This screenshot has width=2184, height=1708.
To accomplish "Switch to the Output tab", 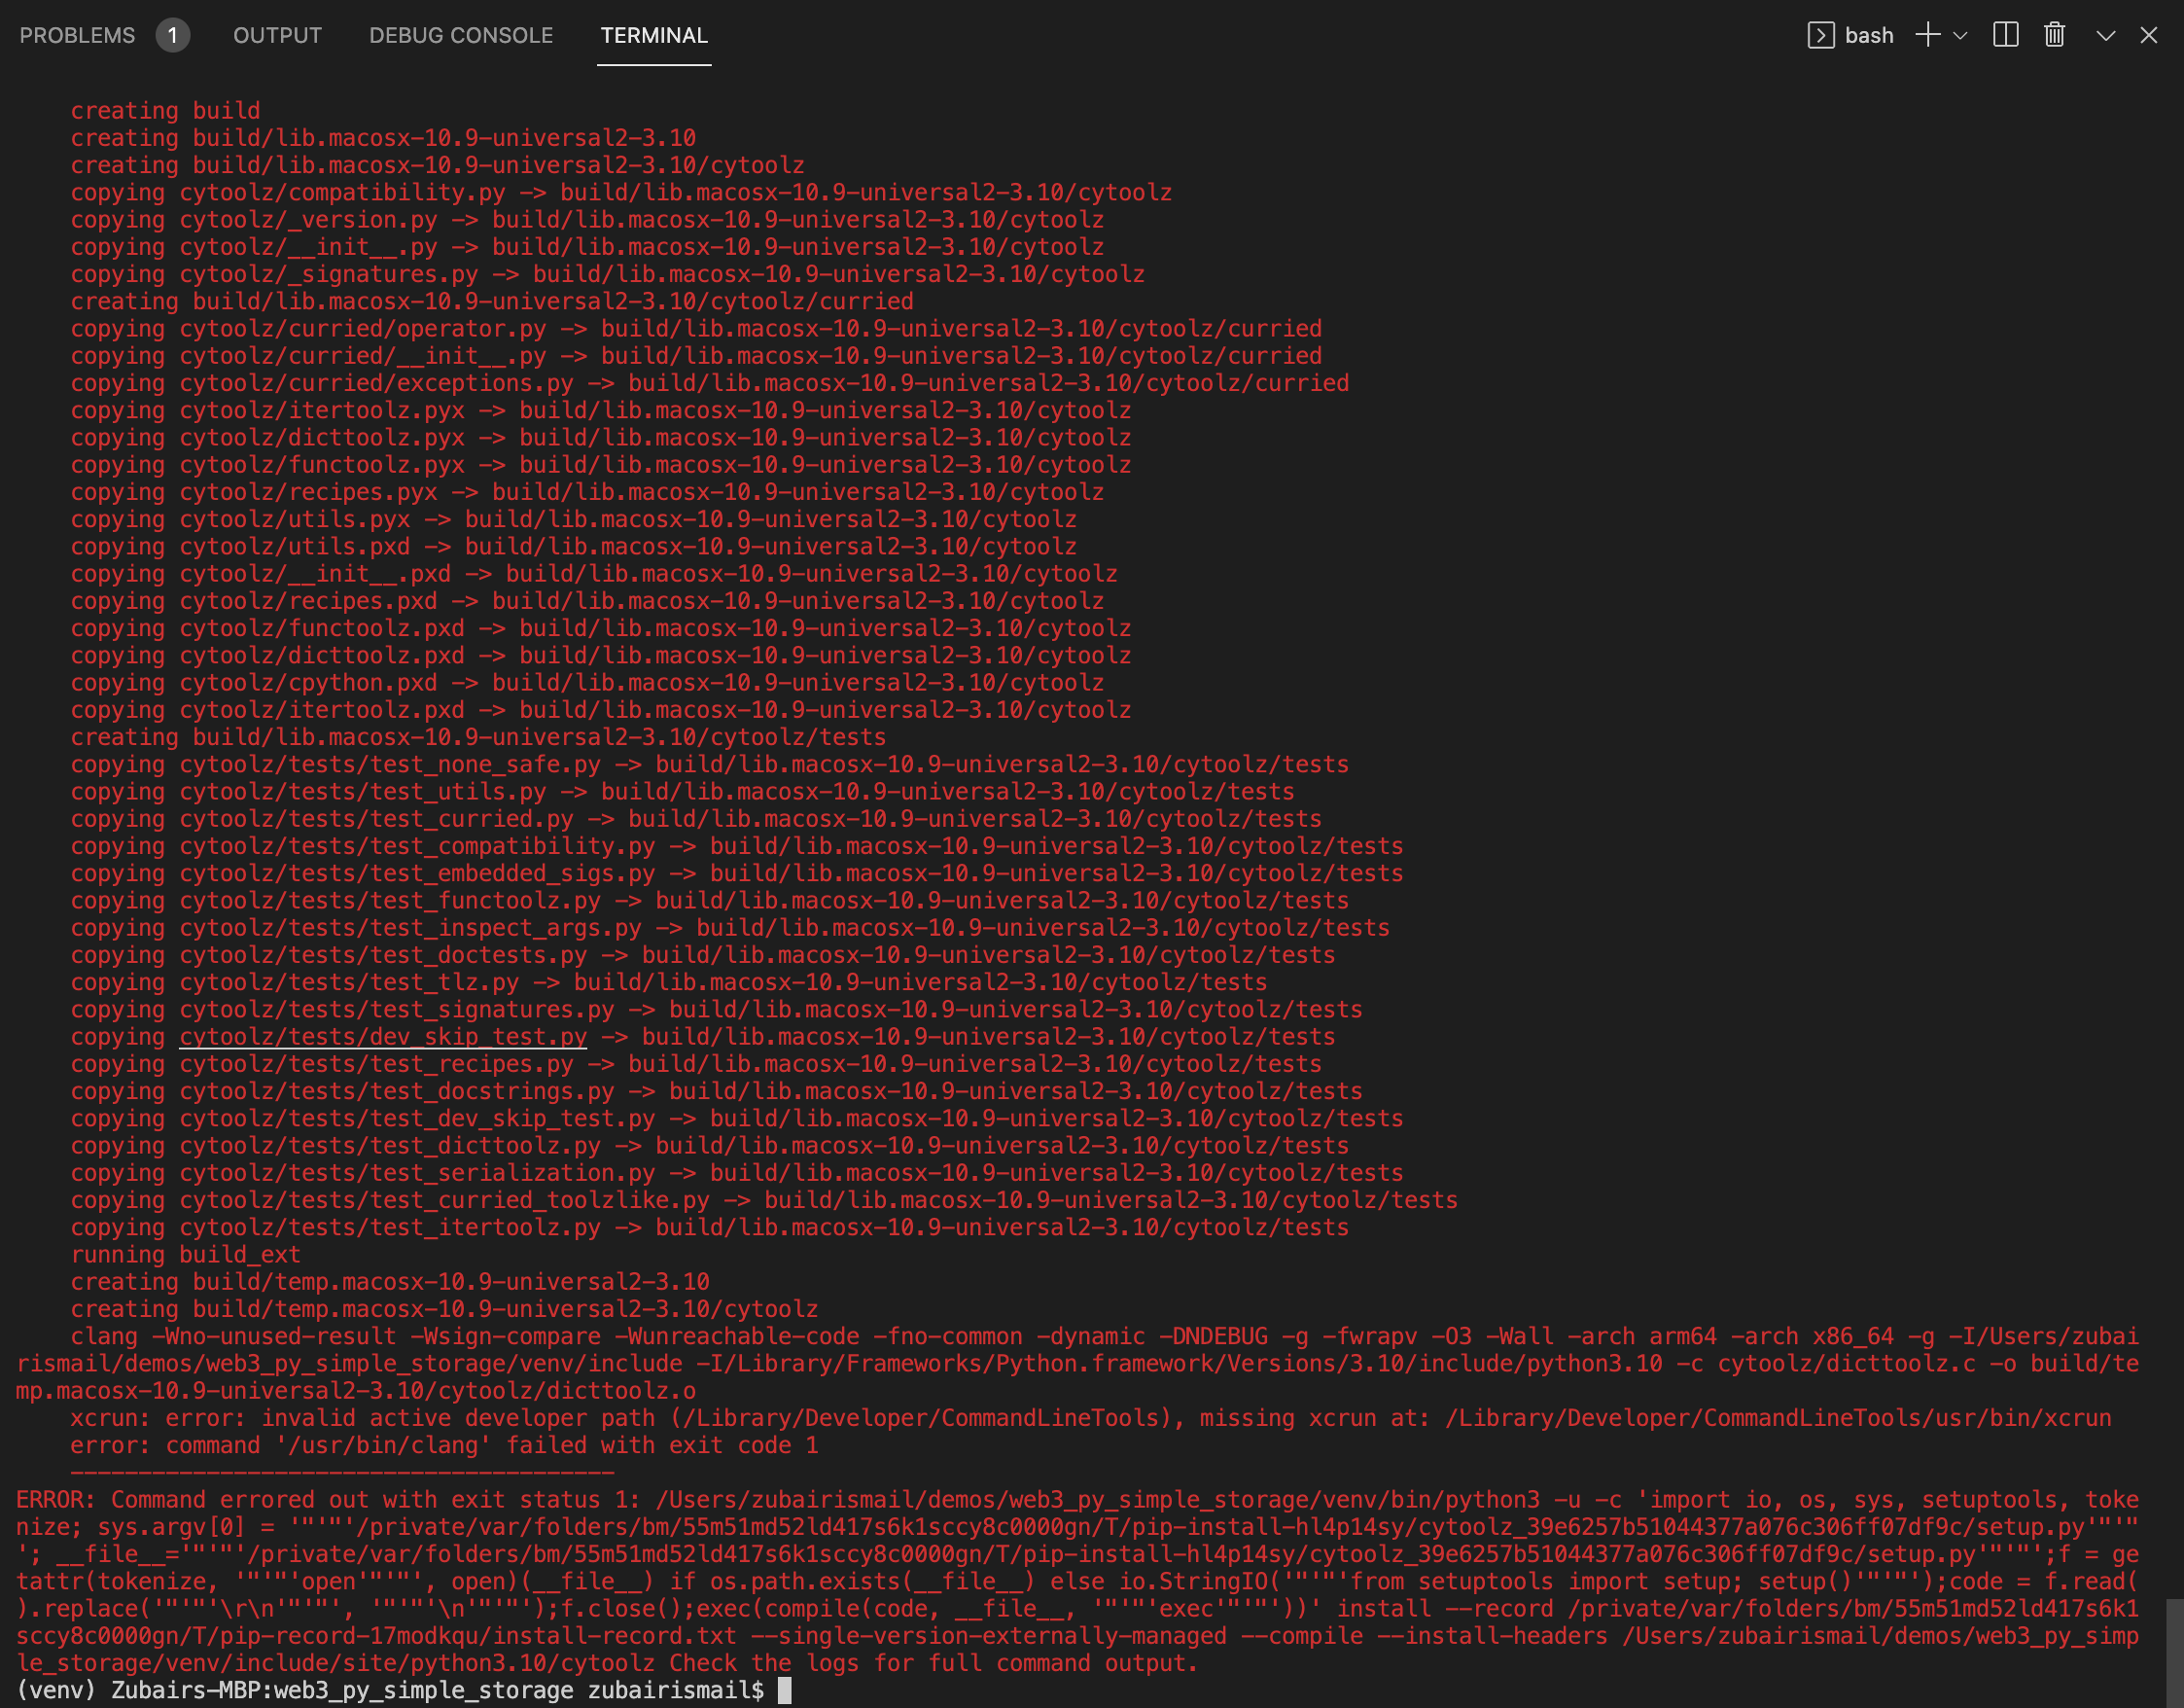I will (277, 35).
